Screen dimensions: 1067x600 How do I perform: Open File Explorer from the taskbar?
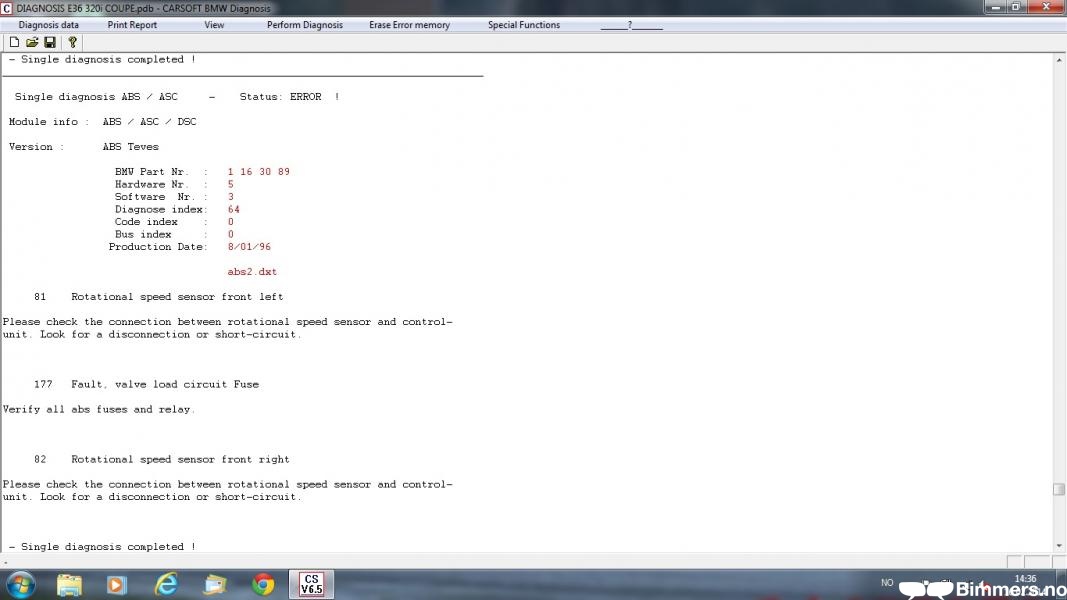[69, 585]
